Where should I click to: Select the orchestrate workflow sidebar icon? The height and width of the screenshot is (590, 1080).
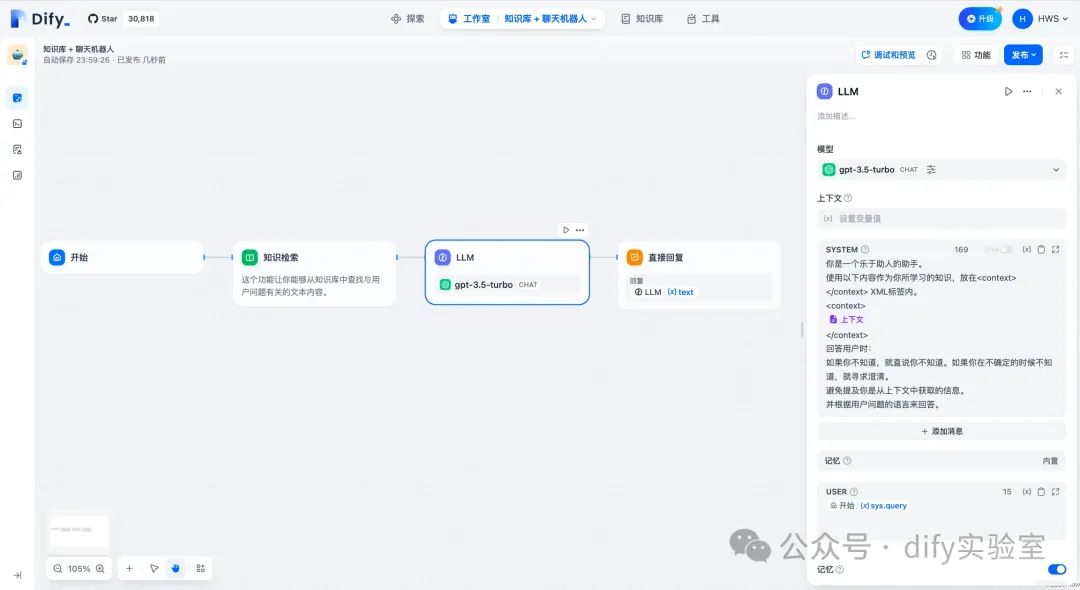tap(17, 98)
